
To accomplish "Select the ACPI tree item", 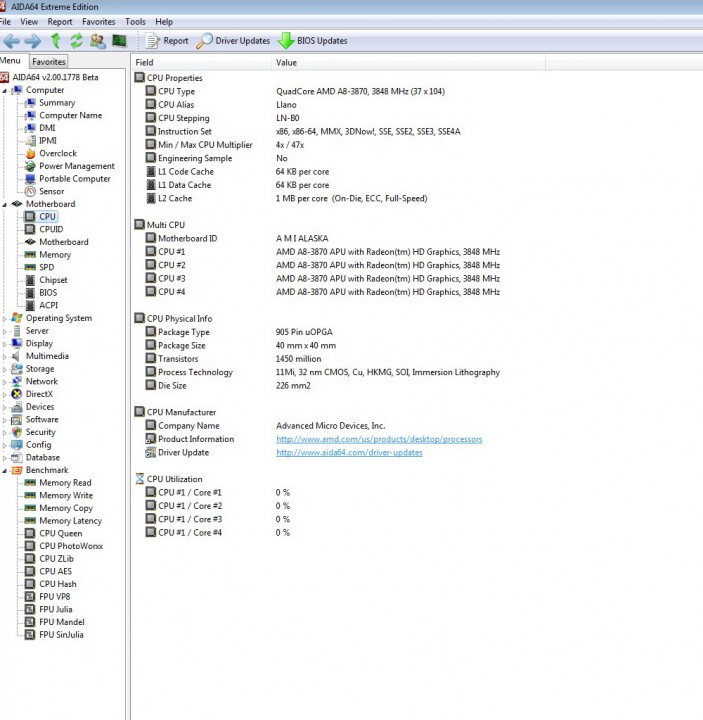I will point(48,305).
